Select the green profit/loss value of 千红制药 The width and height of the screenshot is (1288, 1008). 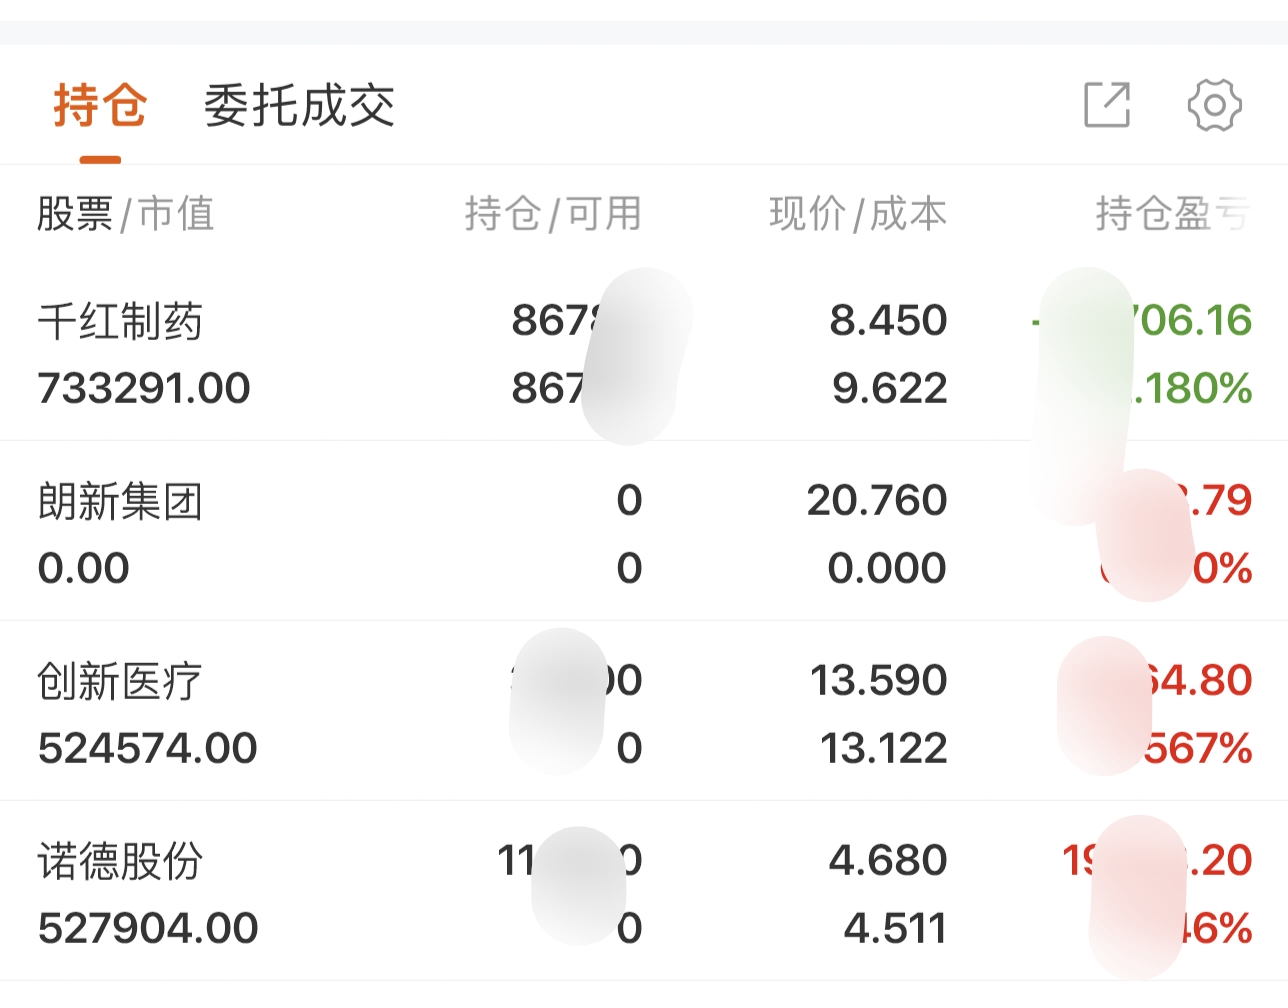point(1142,320)
